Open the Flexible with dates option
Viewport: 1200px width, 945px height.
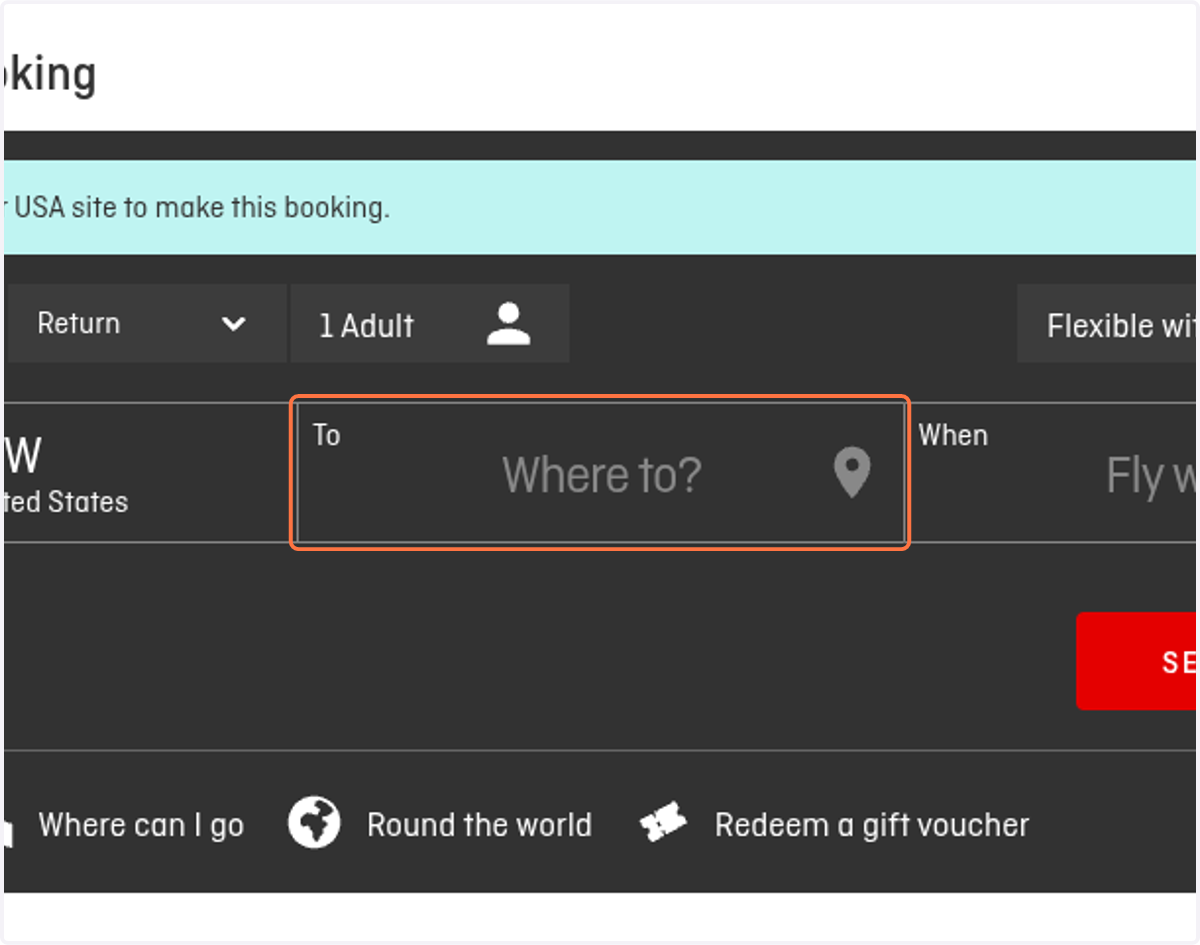point(1107,324)
